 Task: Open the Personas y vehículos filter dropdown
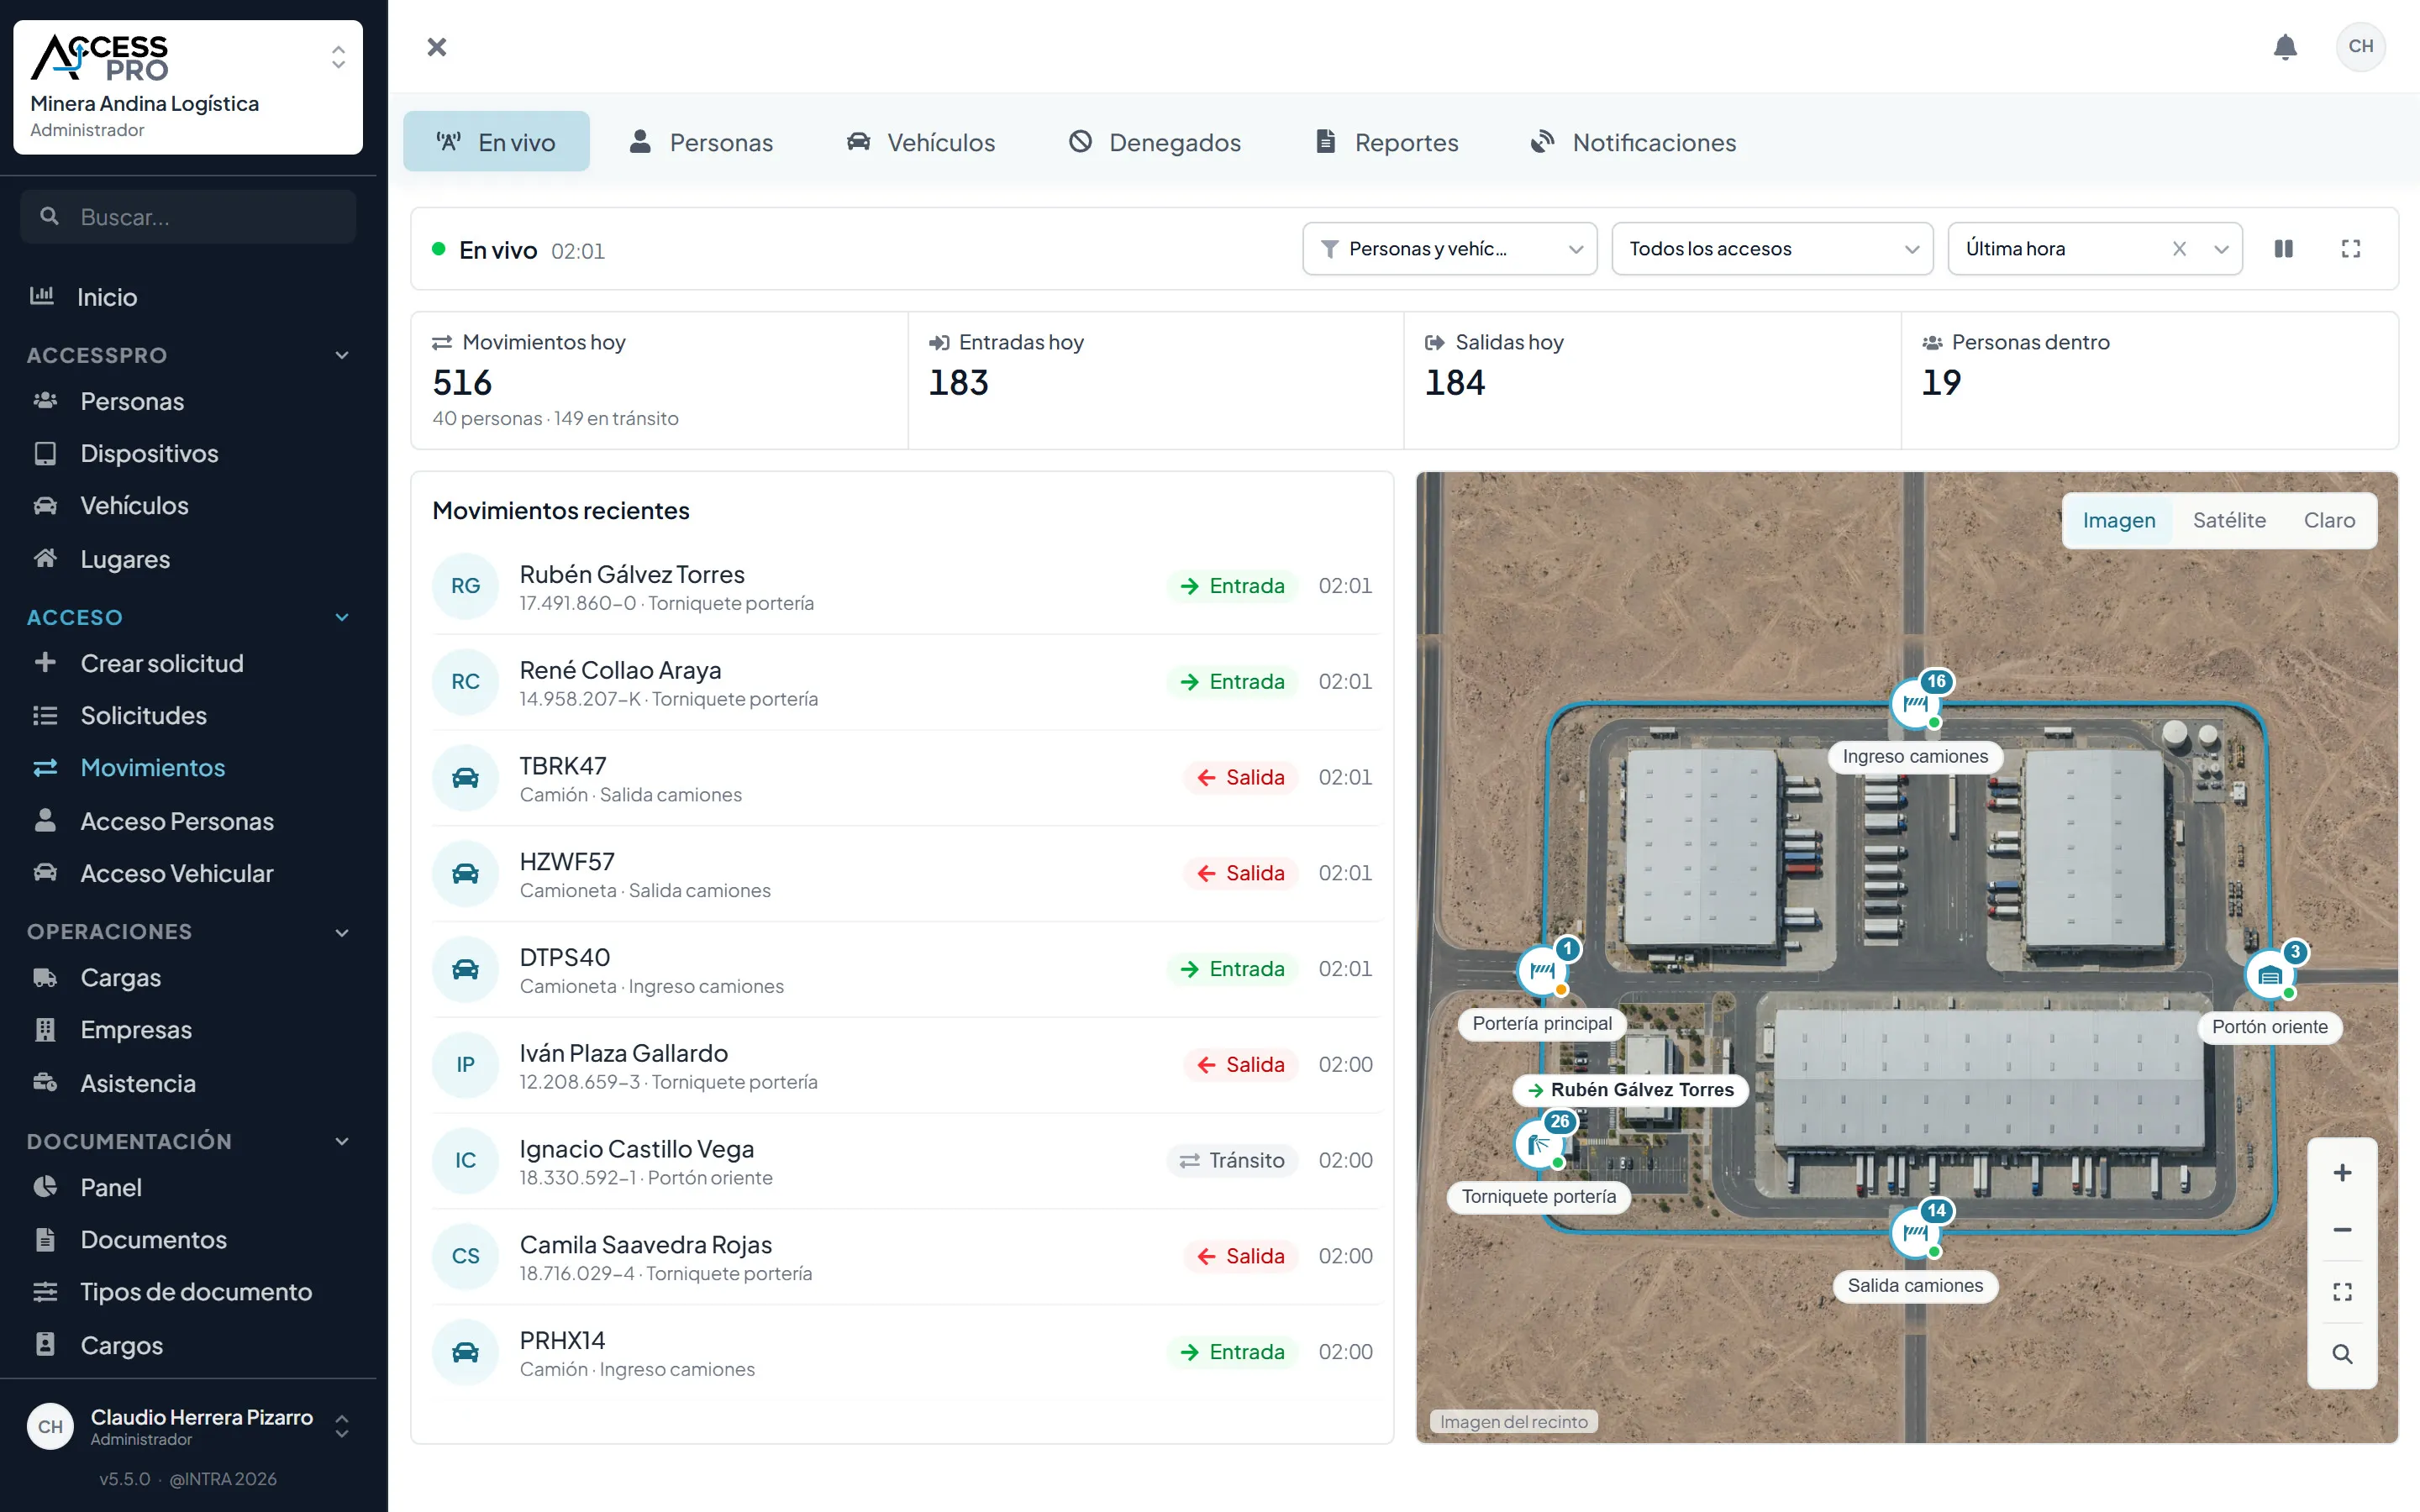click(x=1450, y=249)
